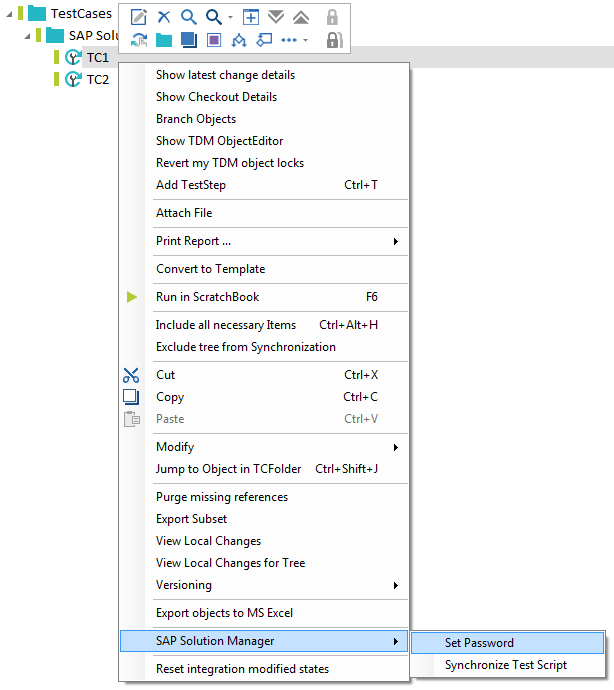
Task: Click the teal folder icon in mini toolbar
Action: (164, 40)
